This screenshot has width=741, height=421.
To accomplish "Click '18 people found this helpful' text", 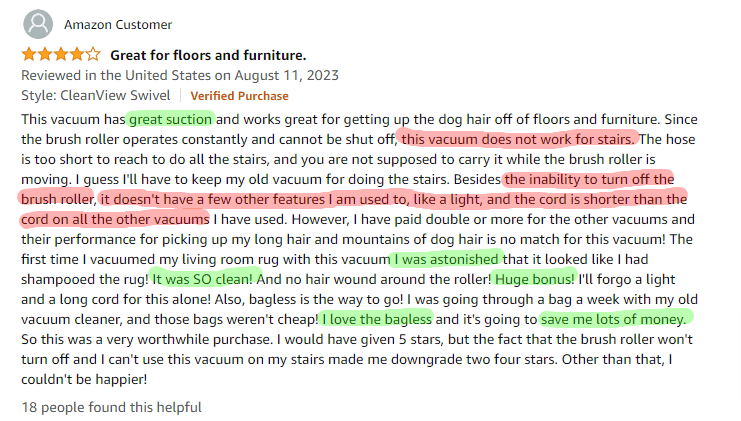I will [112, 407].
